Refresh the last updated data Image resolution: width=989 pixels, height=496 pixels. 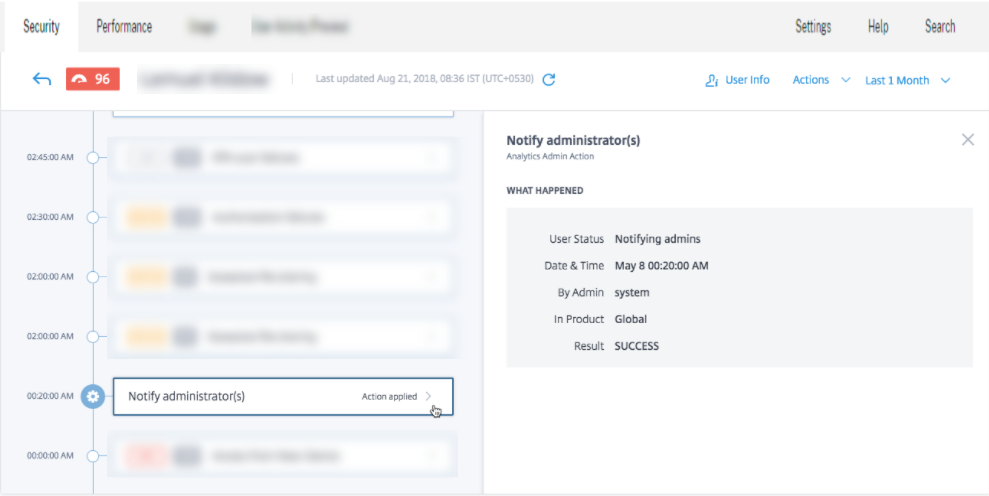click(x=548, y=80)
